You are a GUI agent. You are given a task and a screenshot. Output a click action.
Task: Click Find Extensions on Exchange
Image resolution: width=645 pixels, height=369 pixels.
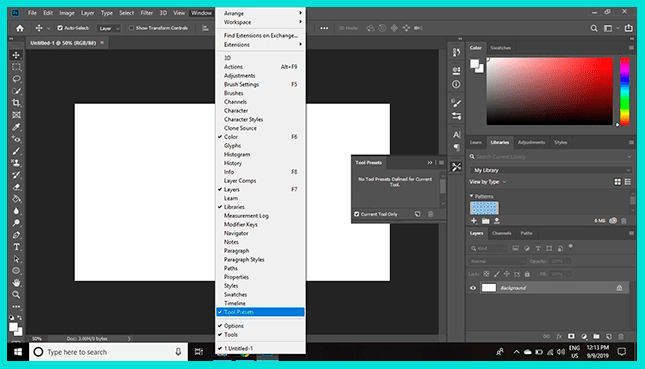[260, 35]
